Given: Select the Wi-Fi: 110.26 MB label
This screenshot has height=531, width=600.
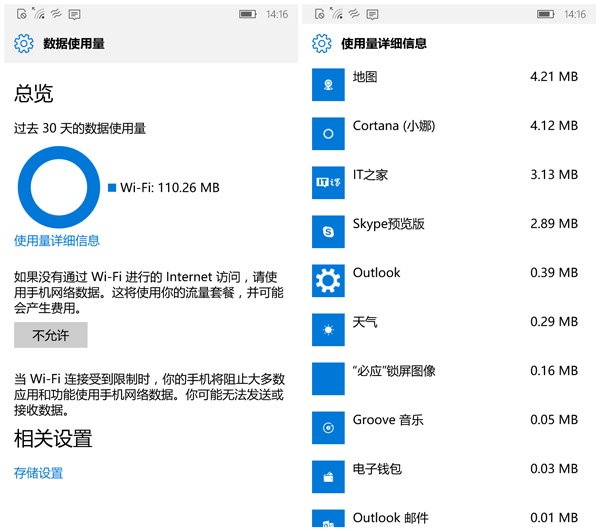Looking at the screenshot, I should 170,187.
